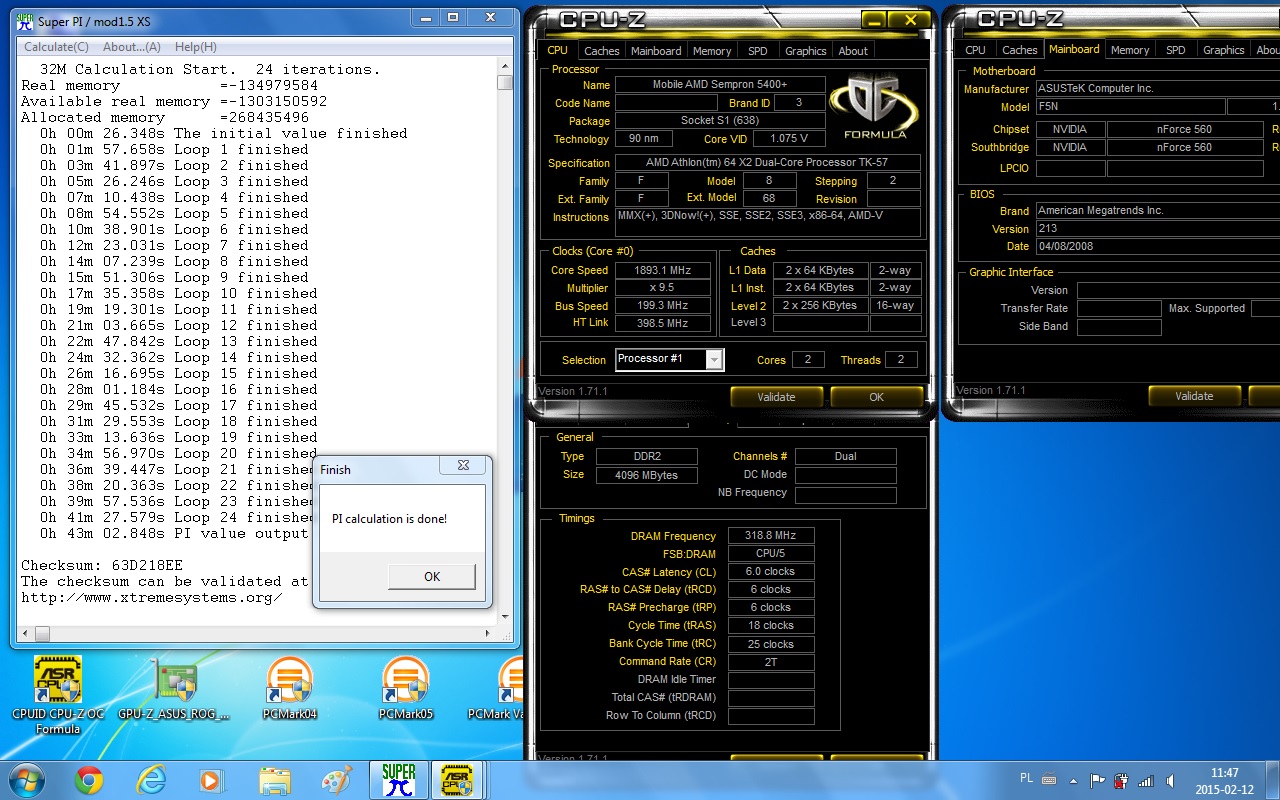This screenshot has height=800, width=1280.
Task: Open the Windows Start menu
Action: point(26,780)
